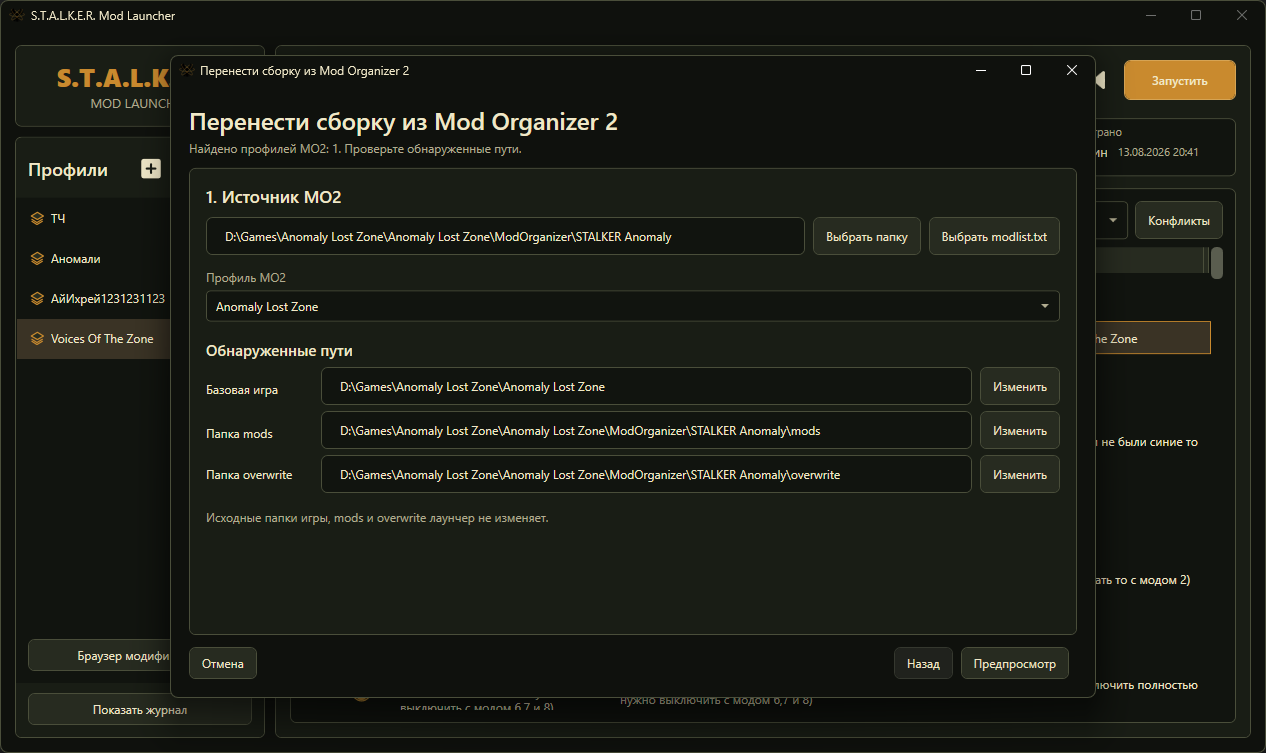
Task: Click the add profile plus icon
Action: pyautogui.click(x=151, y=169)
